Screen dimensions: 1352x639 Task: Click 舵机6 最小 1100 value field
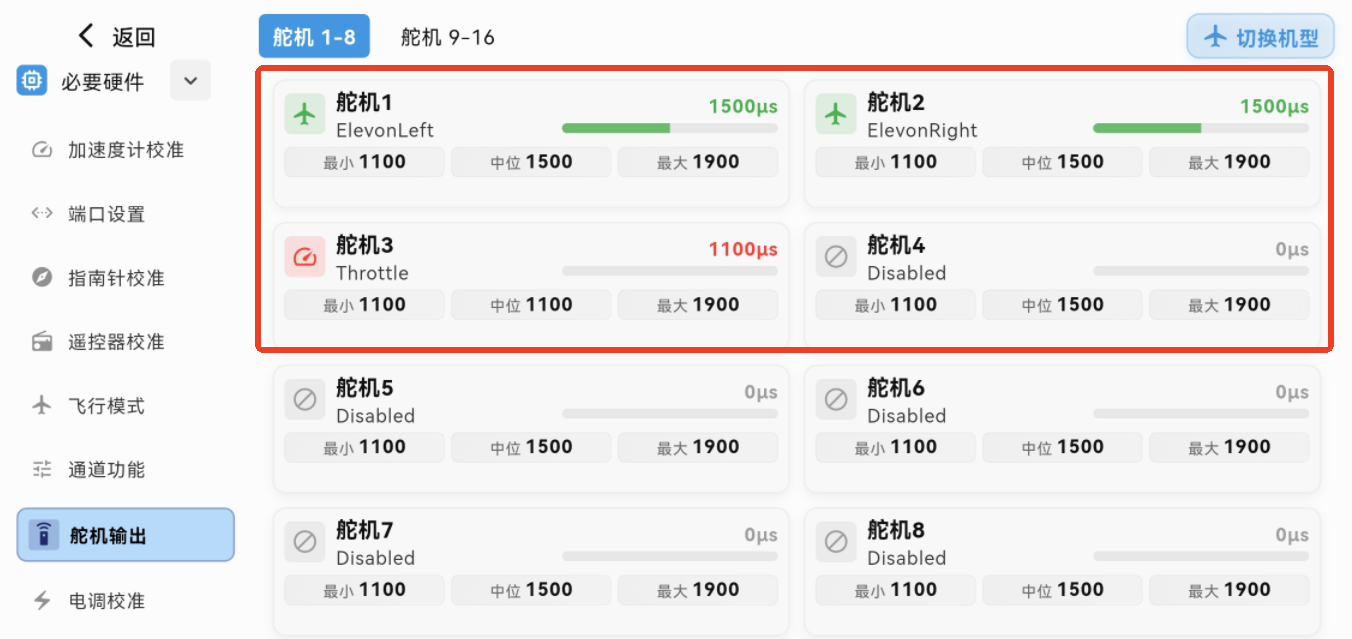click(x=895, y=447)
